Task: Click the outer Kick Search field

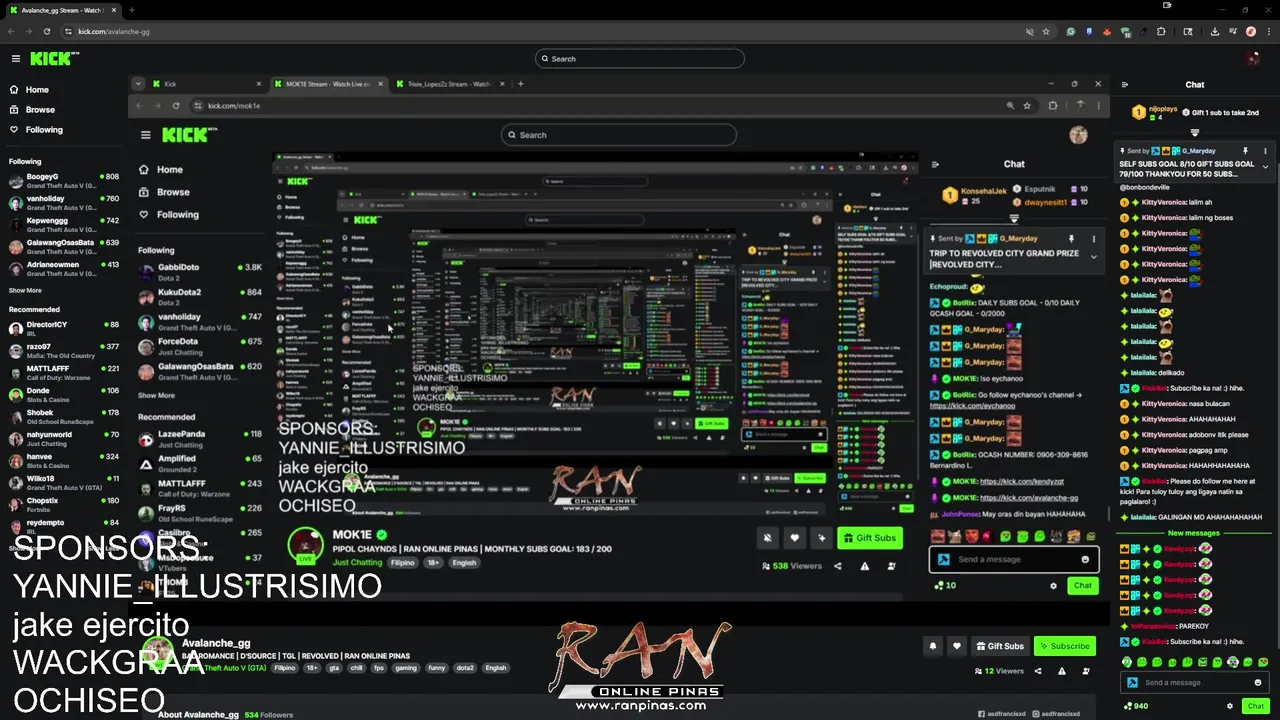Action: tap(640, 59)
